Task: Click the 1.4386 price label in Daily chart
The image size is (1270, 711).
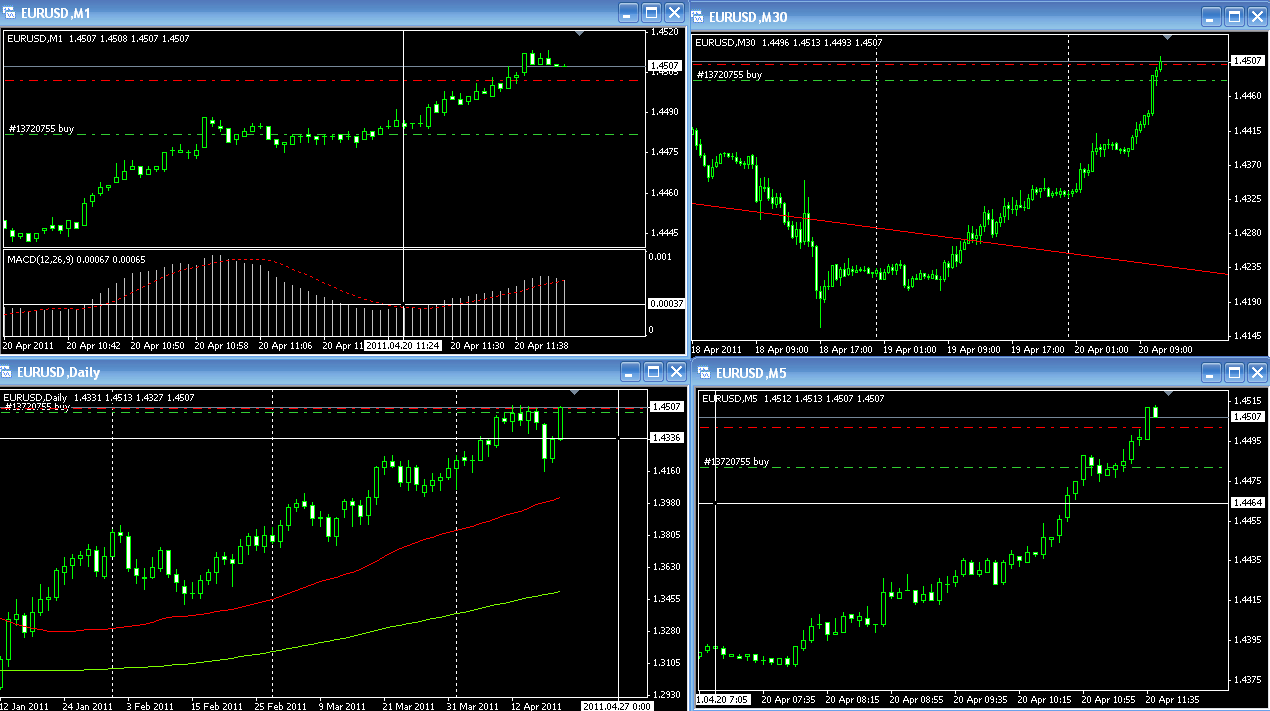Action: (x=666, y=438)
